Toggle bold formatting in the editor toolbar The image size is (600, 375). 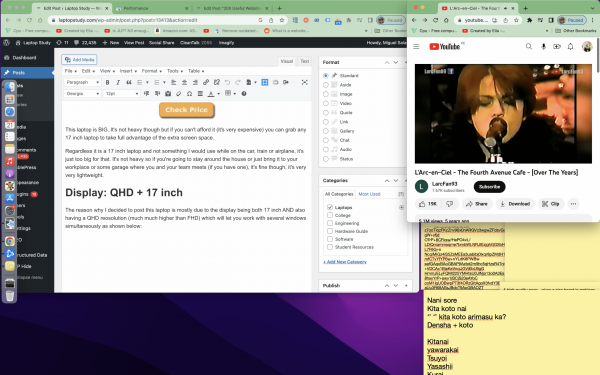(108, 82)
